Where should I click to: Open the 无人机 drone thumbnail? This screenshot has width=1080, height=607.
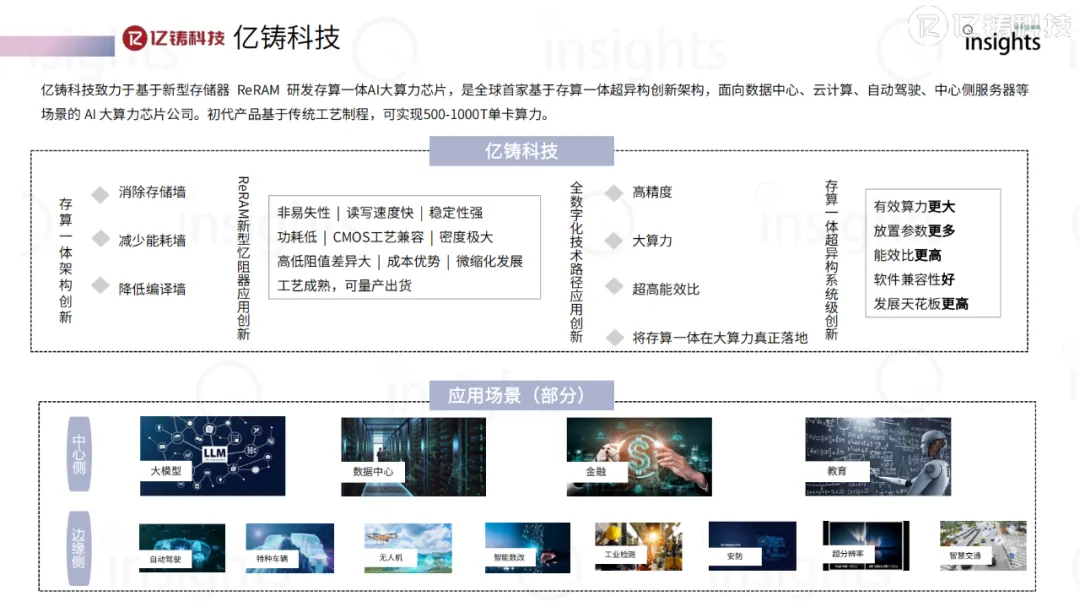408,548
